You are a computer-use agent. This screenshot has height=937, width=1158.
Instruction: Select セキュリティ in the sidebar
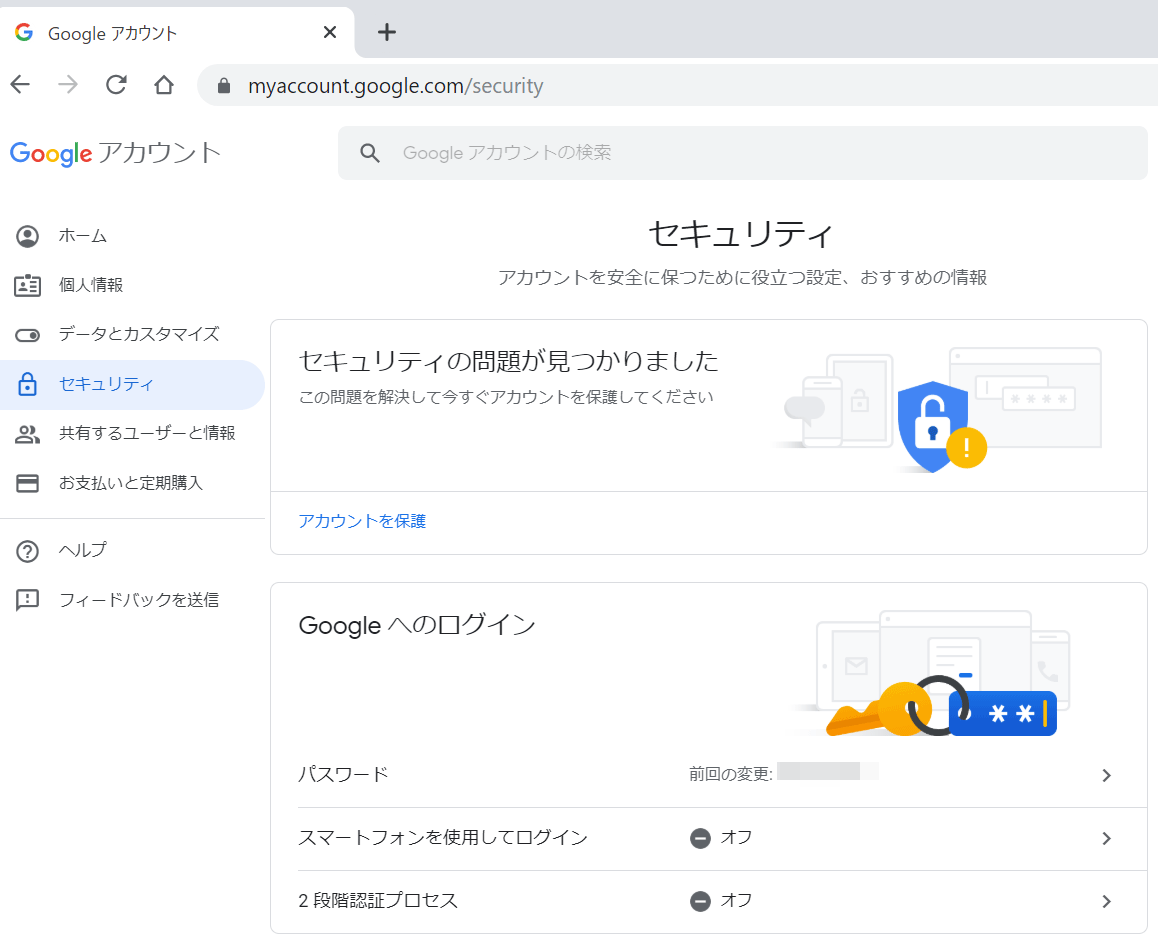tap(132, 385)
